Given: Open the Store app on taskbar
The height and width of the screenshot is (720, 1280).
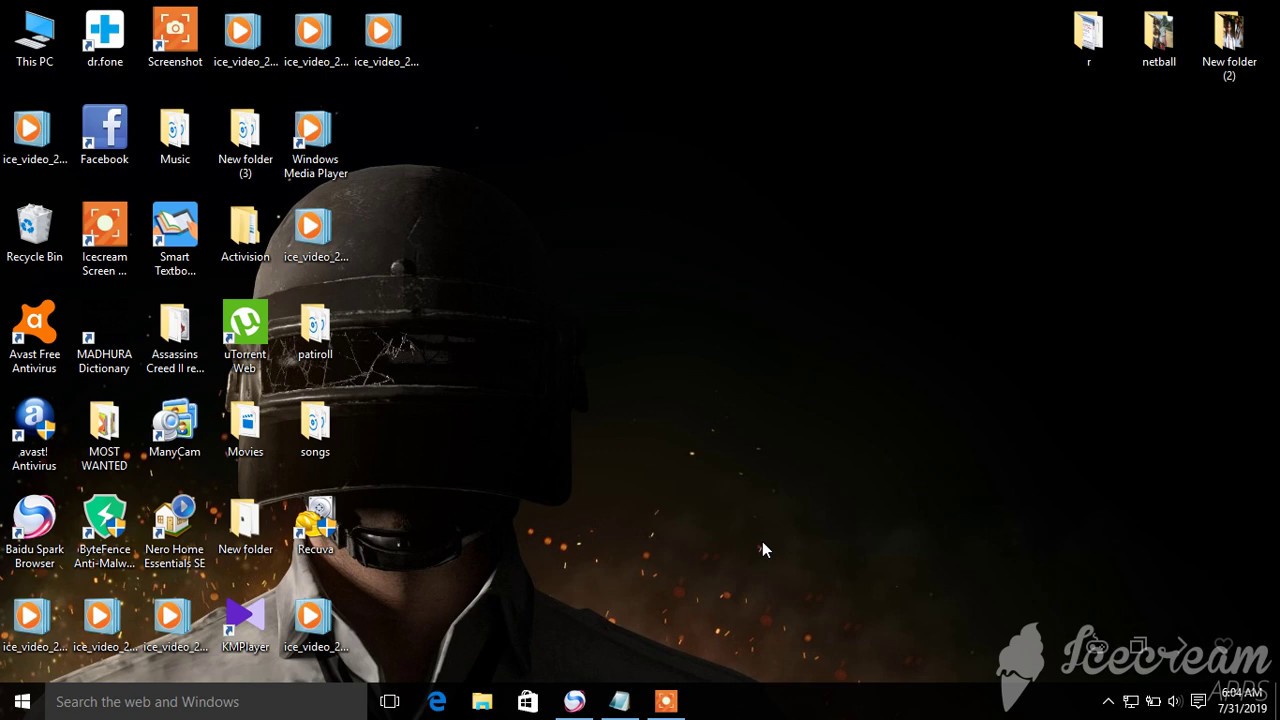Looking at the screenshot, I should point(527,702).
